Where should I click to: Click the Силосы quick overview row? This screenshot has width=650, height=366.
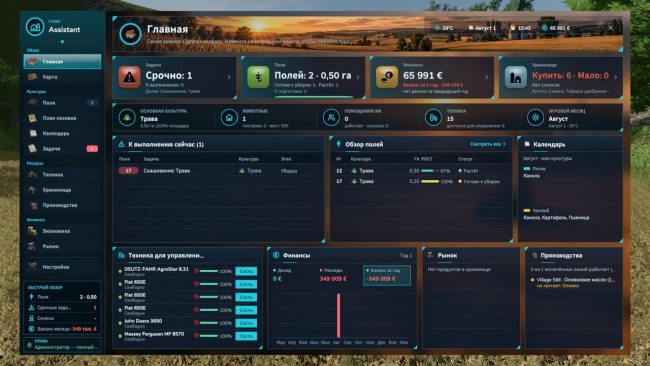pyautogui.click(x=62, y=318)
